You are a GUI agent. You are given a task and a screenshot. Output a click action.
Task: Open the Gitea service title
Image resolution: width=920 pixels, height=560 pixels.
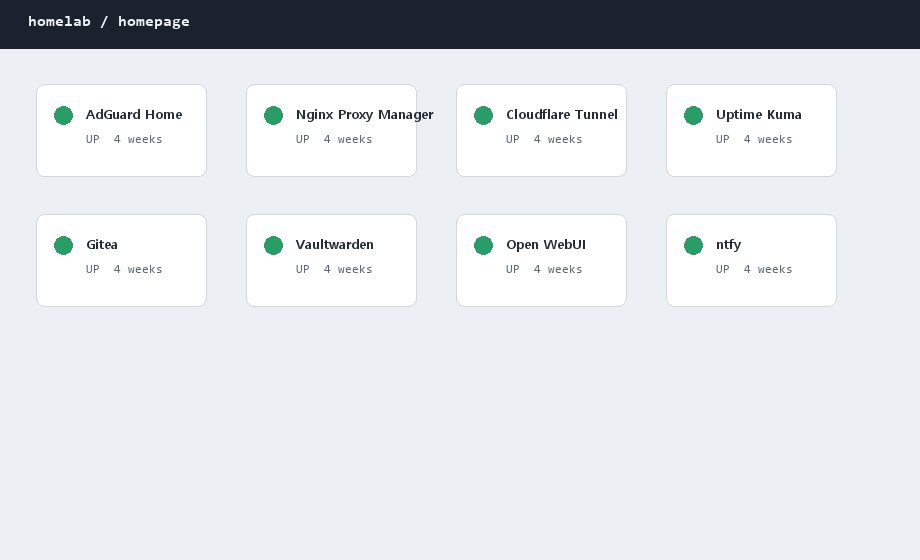(x=102, y=245)
